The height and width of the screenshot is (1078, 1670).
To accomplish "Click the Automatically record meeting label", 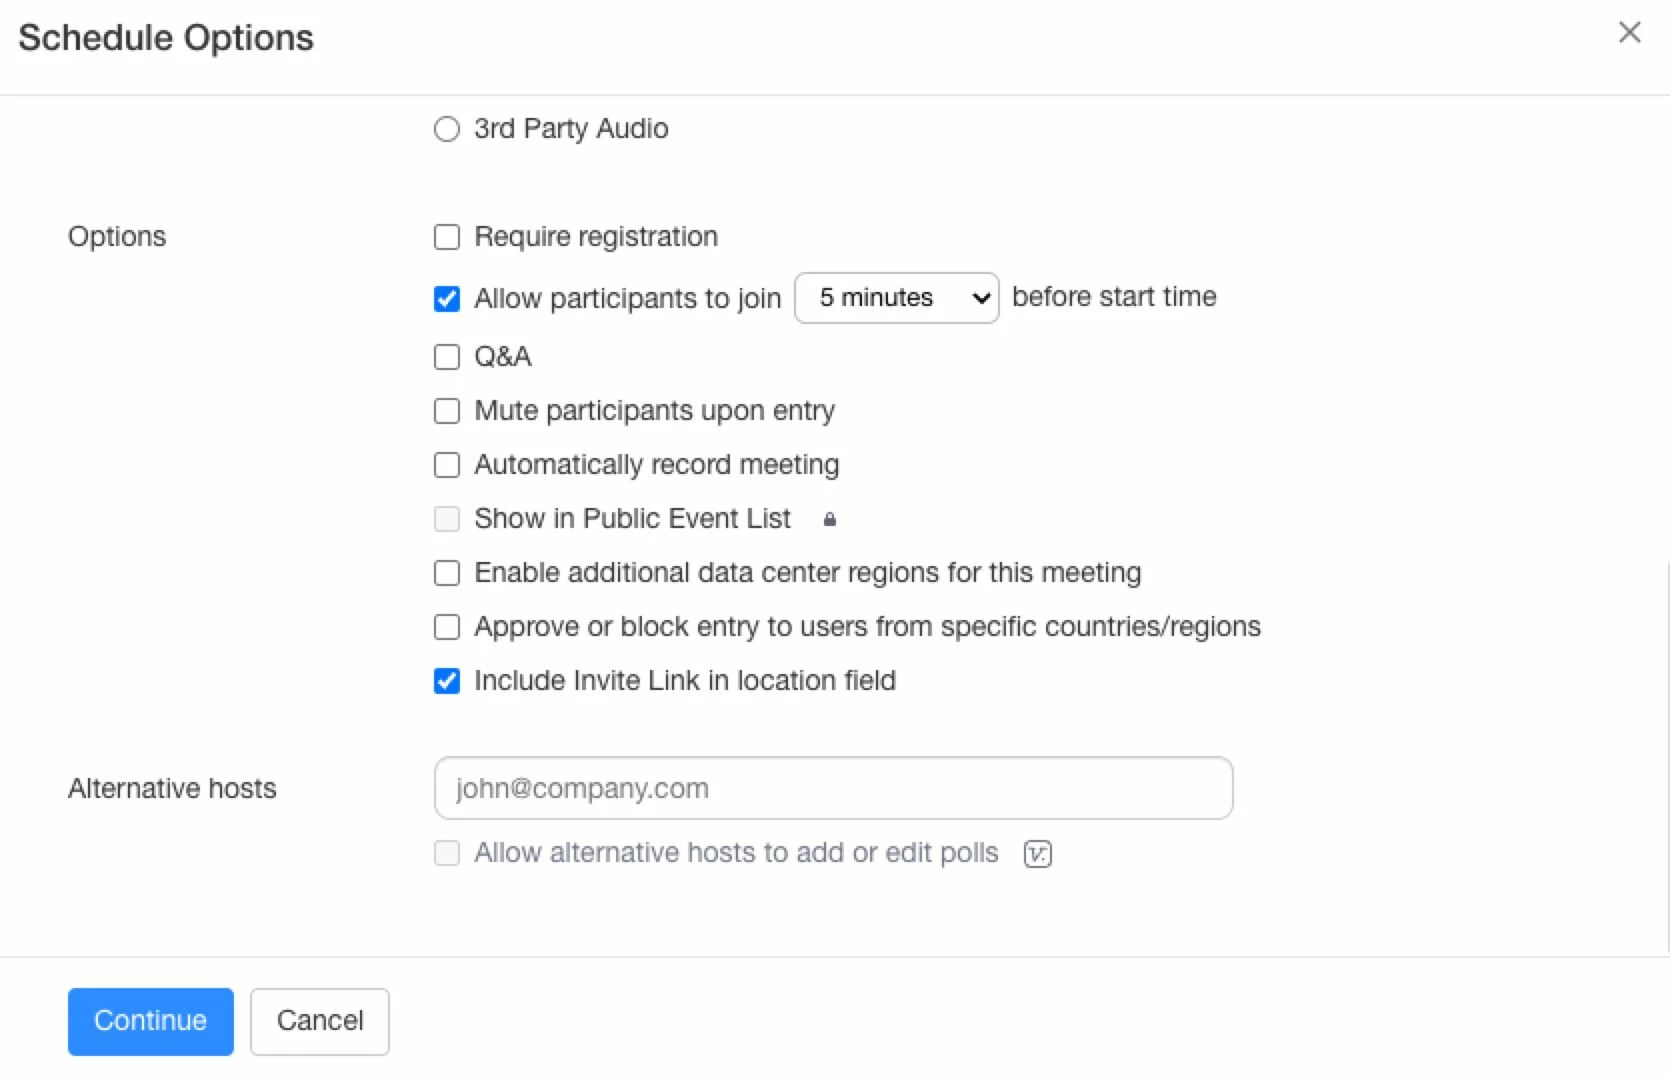I will (x=656, y=465).
